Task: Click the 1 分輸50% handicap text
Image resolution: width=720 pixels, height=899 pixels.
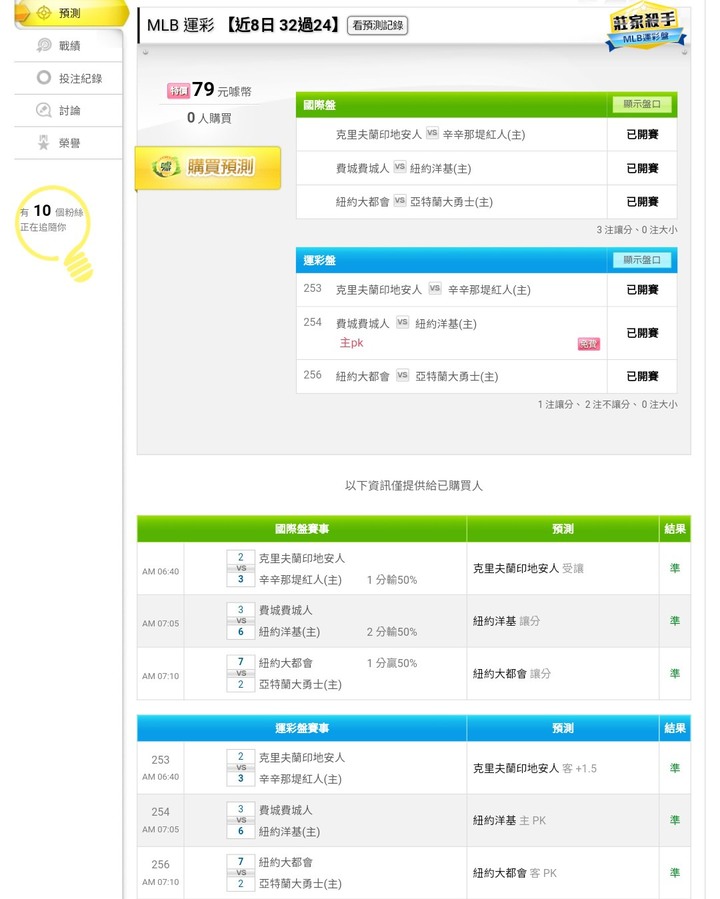Action: [x=392, y=580]
